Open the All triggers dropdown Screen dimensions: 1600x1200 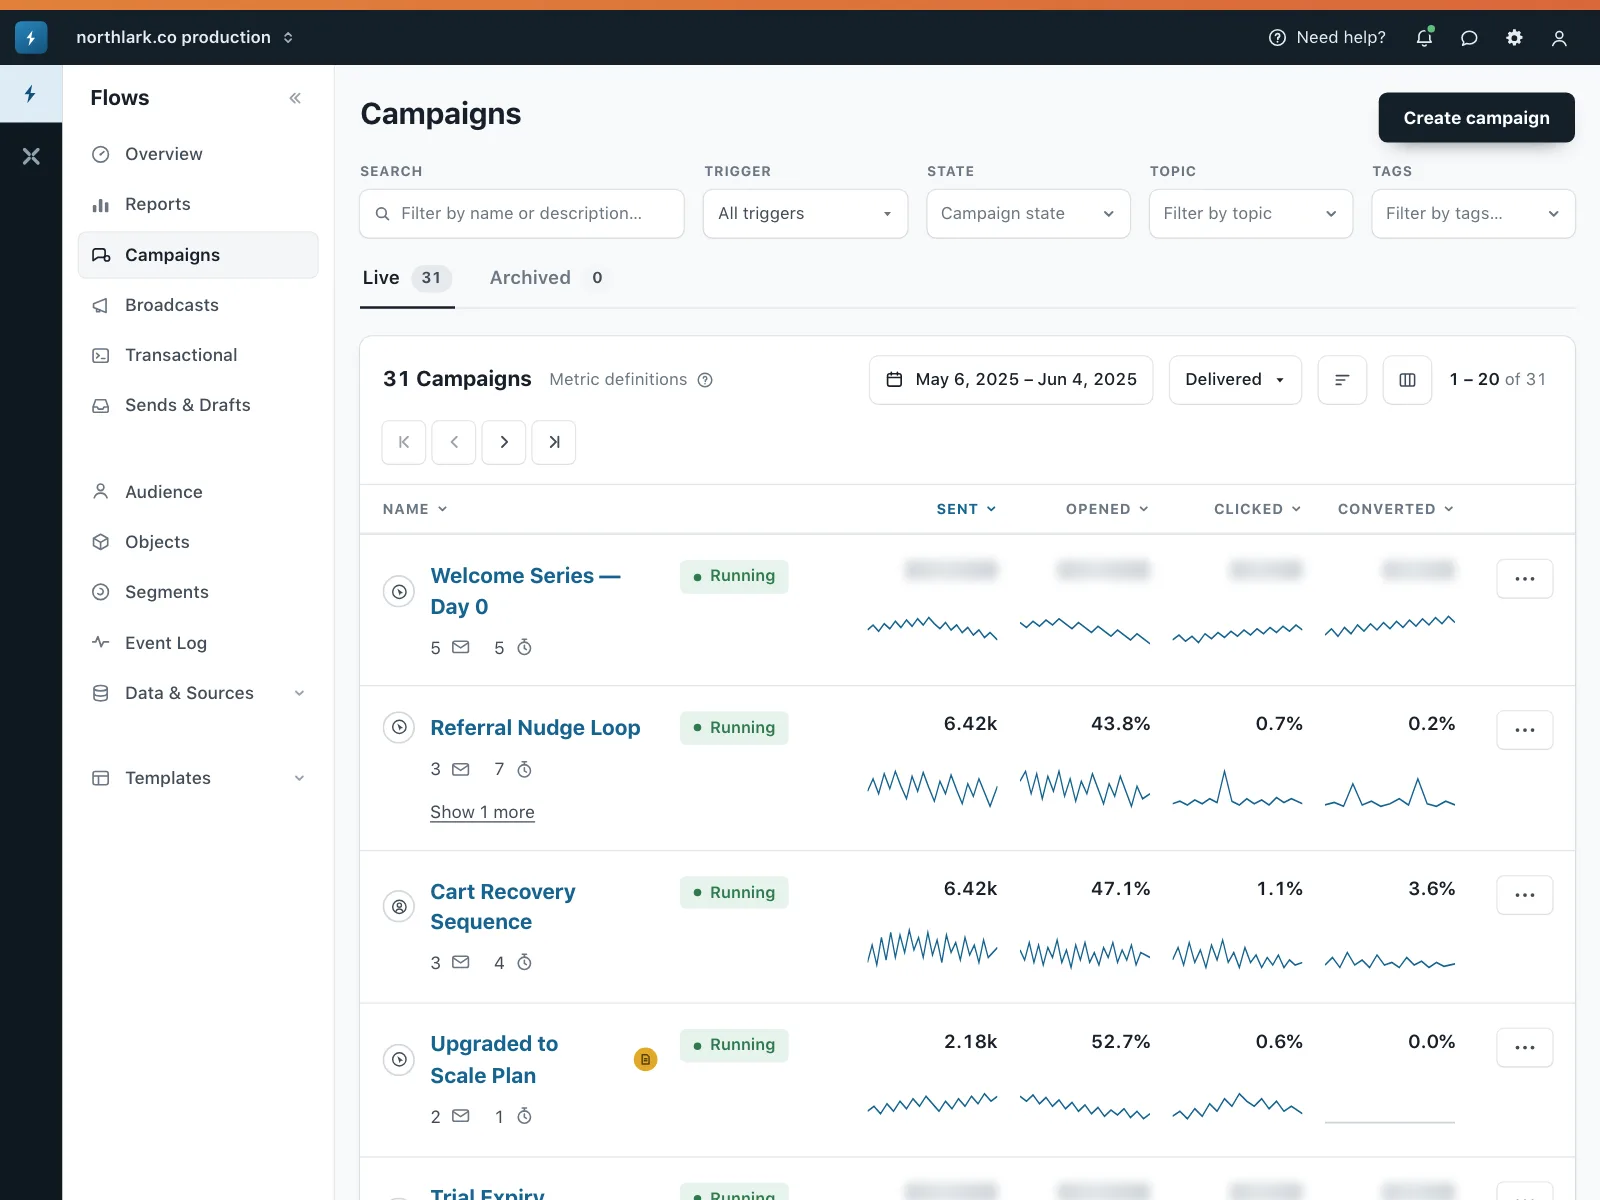coord(806,214)
